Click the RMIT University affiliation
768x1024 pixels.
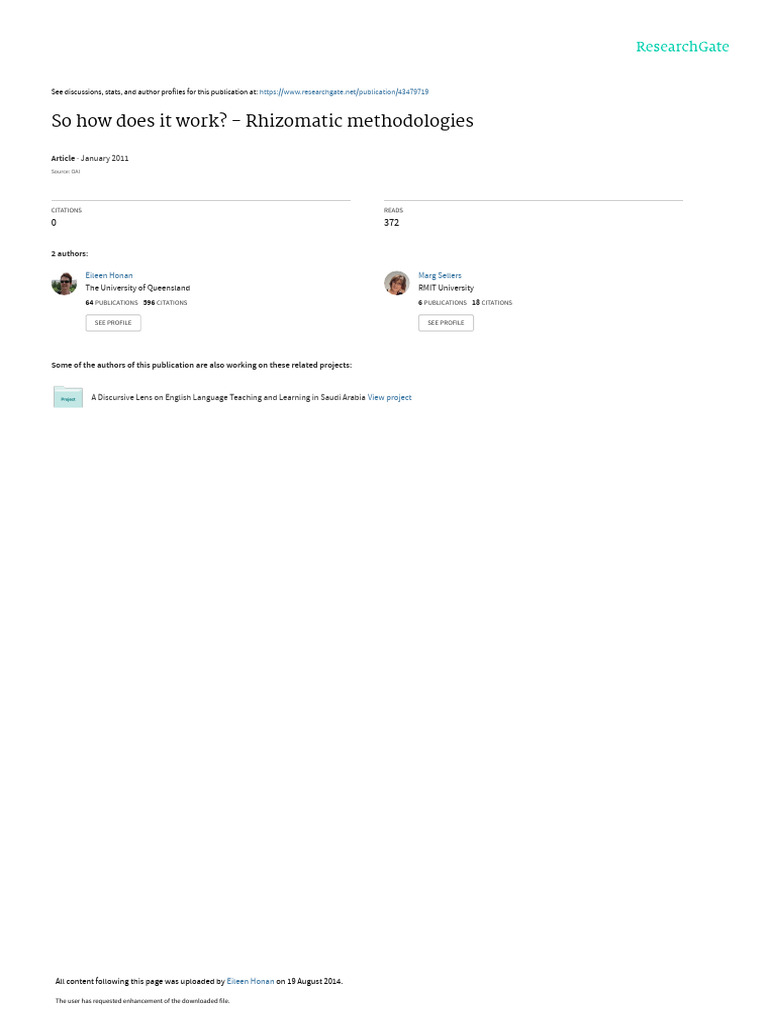pos(446,288)
